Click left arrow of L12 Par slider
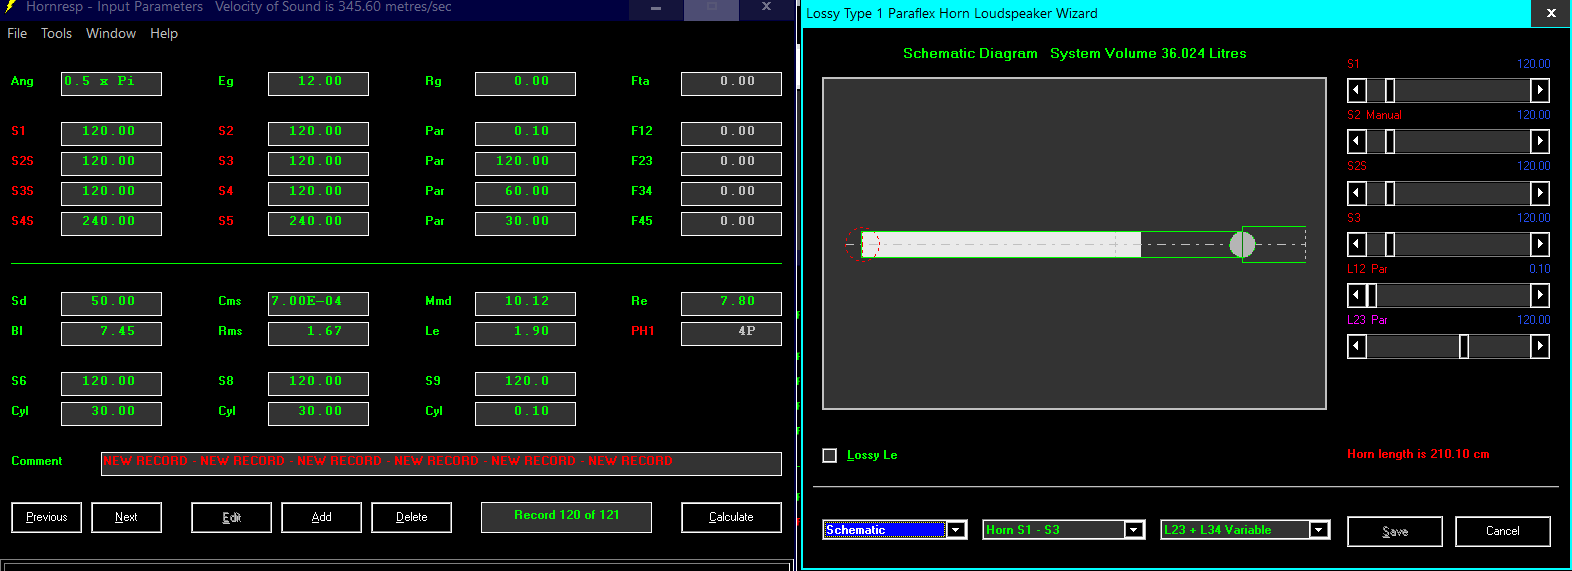The image size is (1572, 571). pyautogui.click(x=1357, y=295)
